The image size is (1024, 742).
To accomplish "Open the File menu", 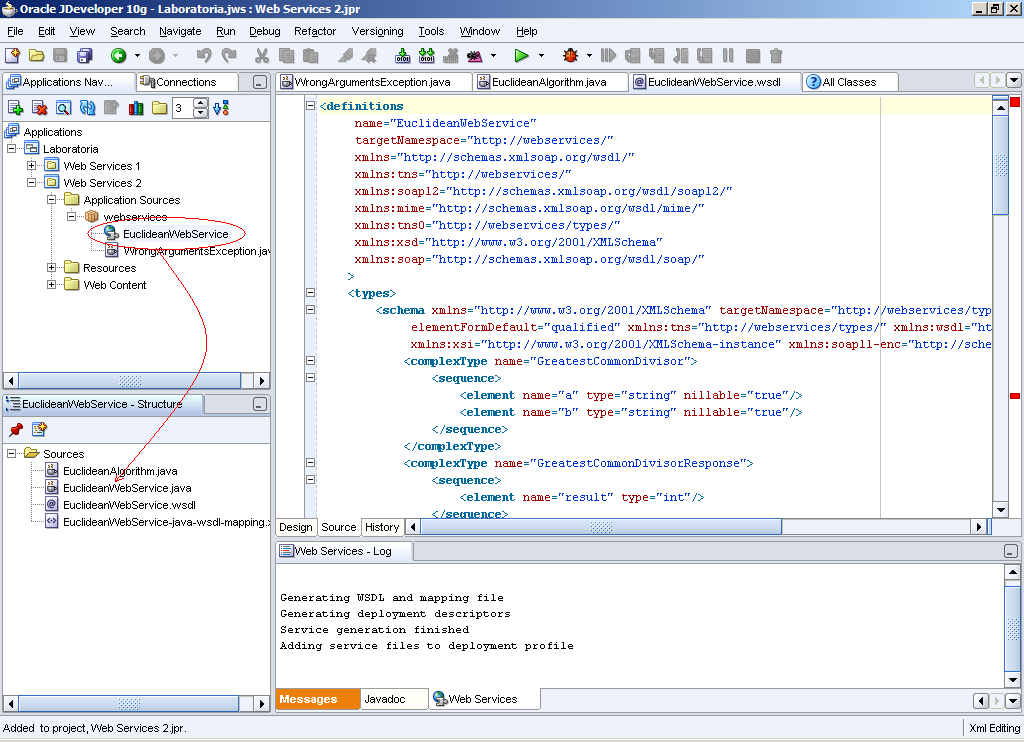I will tap(15, 31).
